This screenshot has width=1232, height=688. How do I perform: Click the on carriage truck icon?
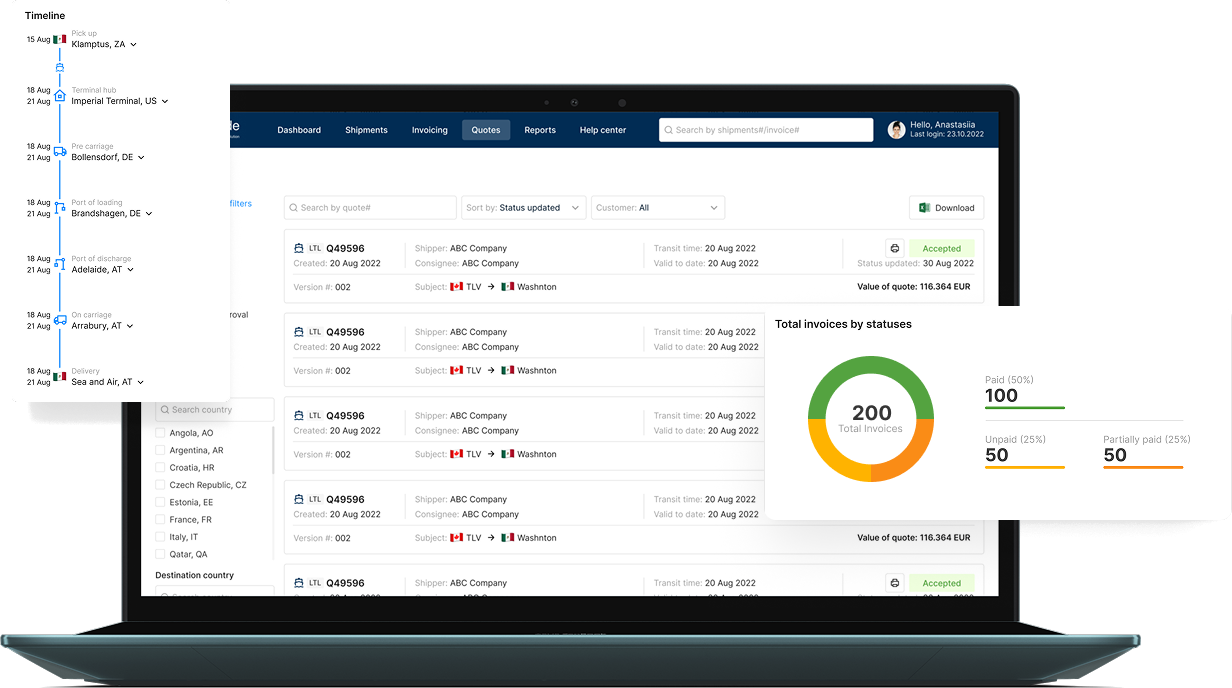[x=60, y=320]
